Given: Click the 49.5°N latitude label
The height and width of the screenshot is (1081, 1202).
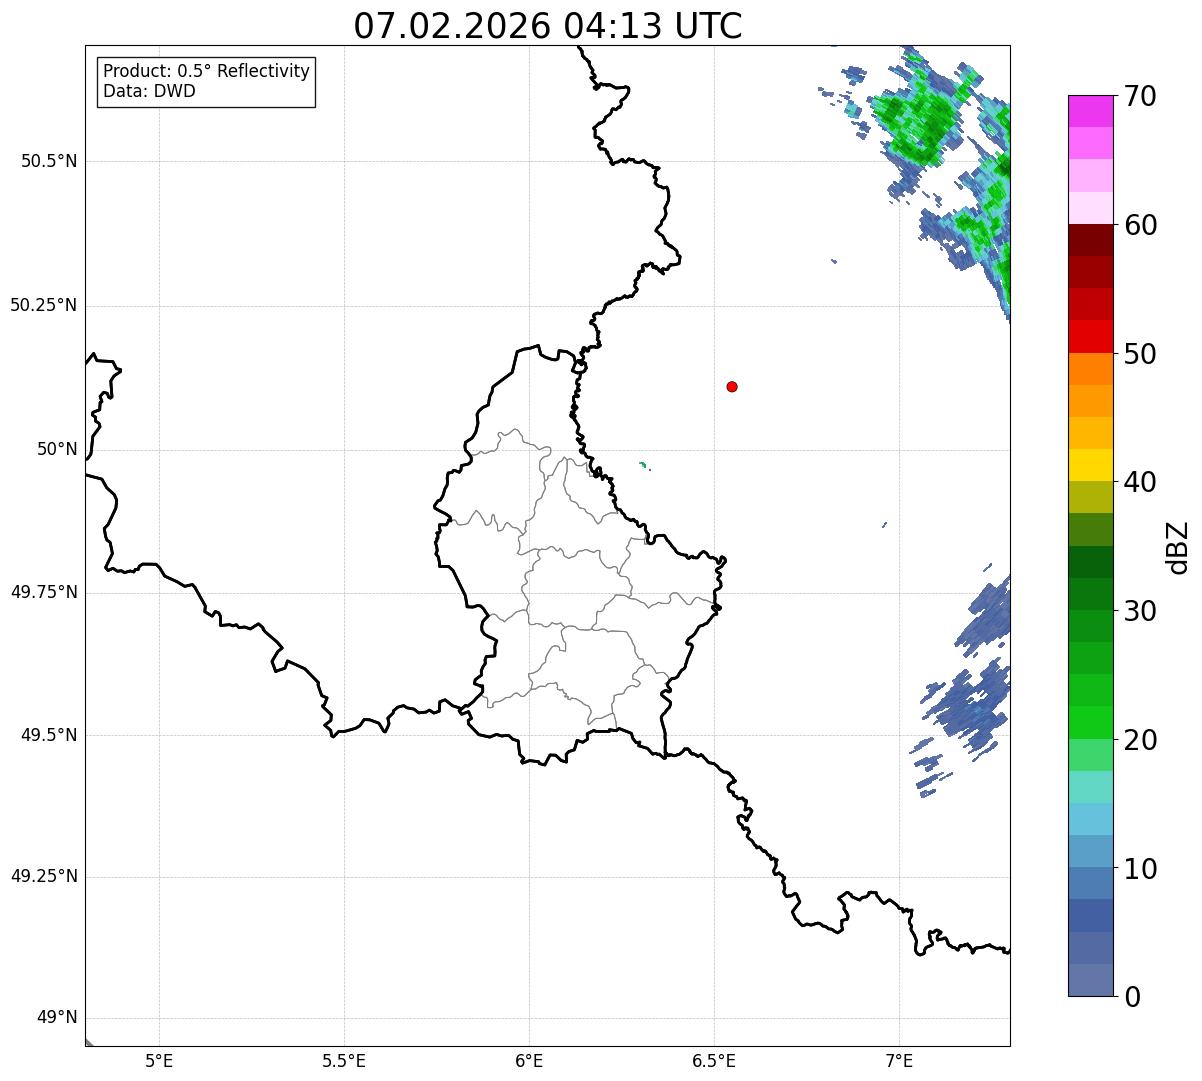Looking at the screenshot, I should [49, 735].
